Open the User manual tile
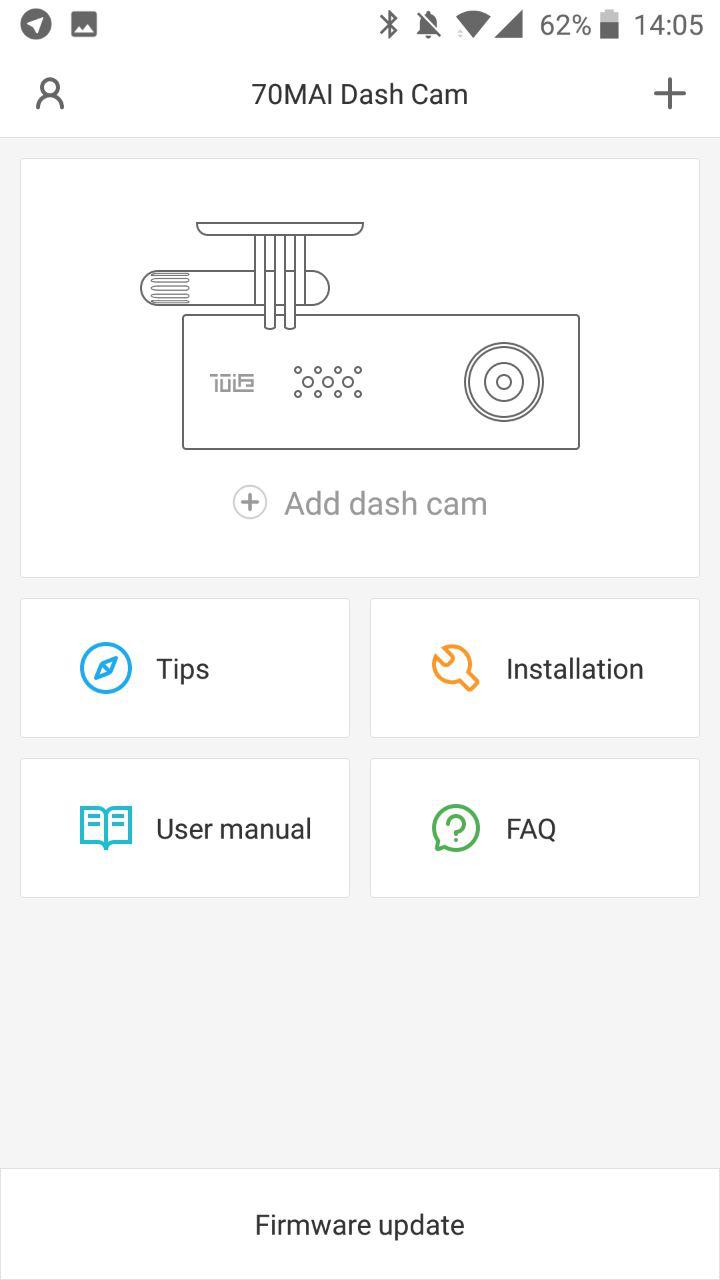This screenshot has height=1280, width=720. [x=185, y=828]
